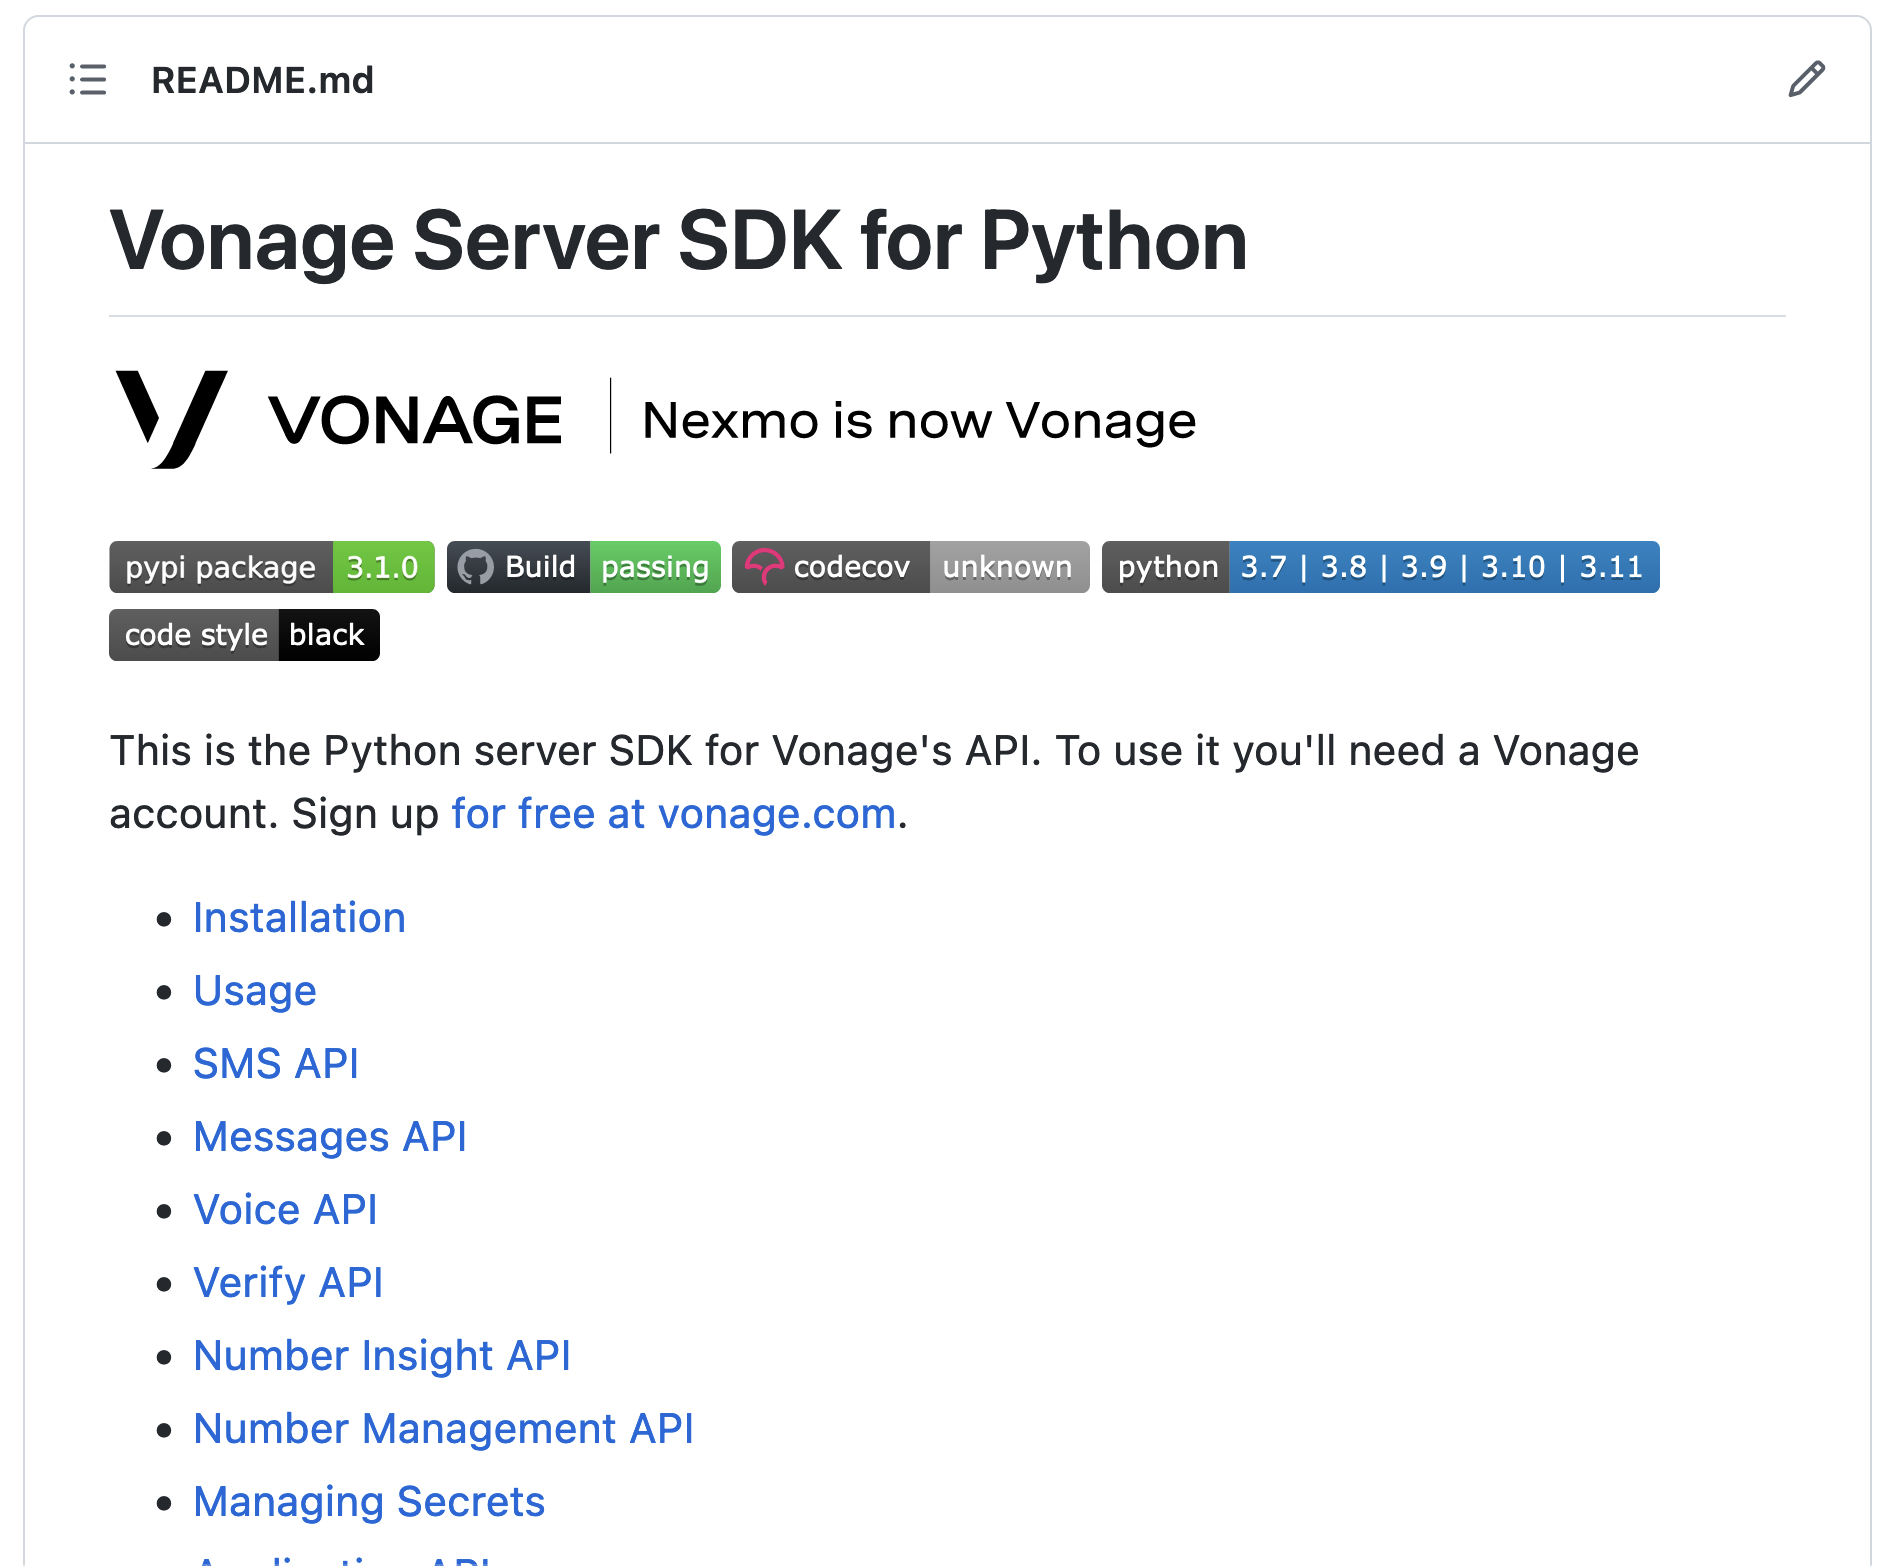This screenshot has height=1566, width=1894.
Task: Click the pencil edit file icon
Action: 1806,80
